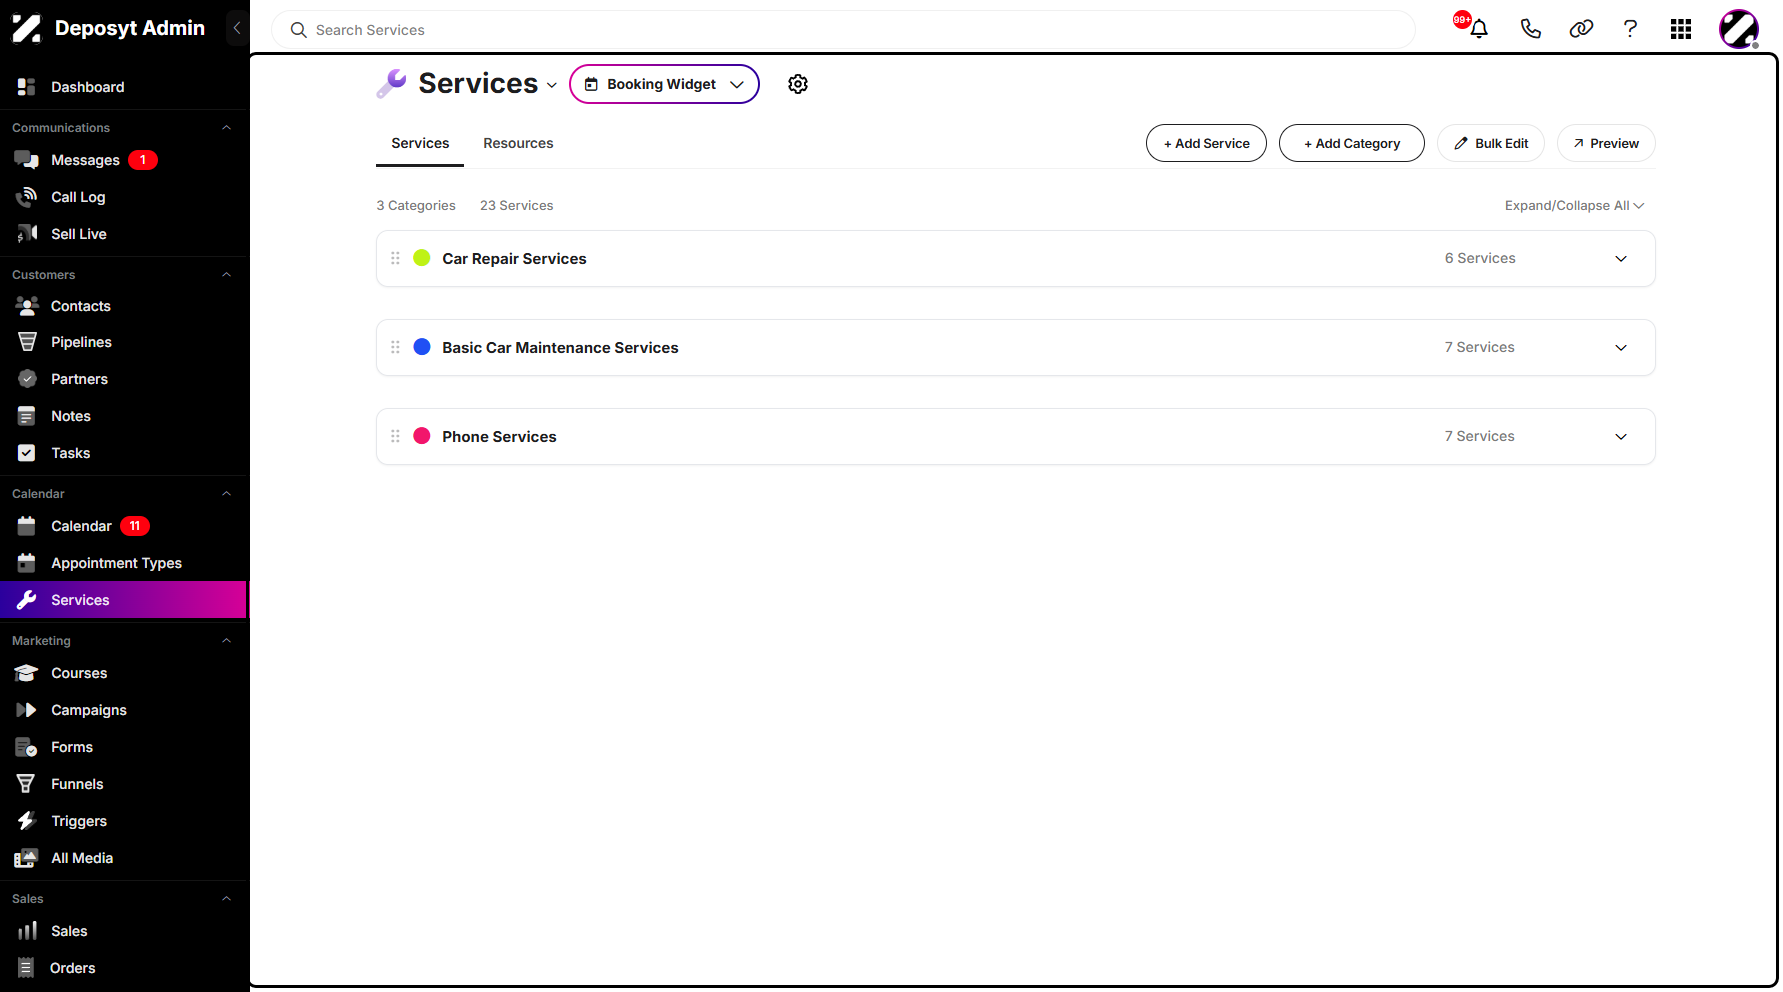Click the '23 Services' count text

[516, 205]
